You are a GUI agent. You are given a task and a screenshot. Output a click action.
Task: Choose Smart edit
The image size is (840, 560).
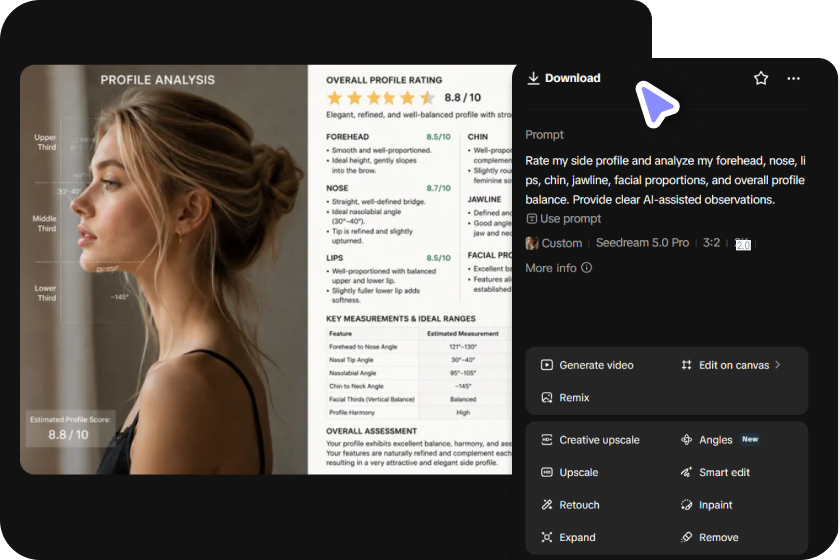tap(715, 473)
